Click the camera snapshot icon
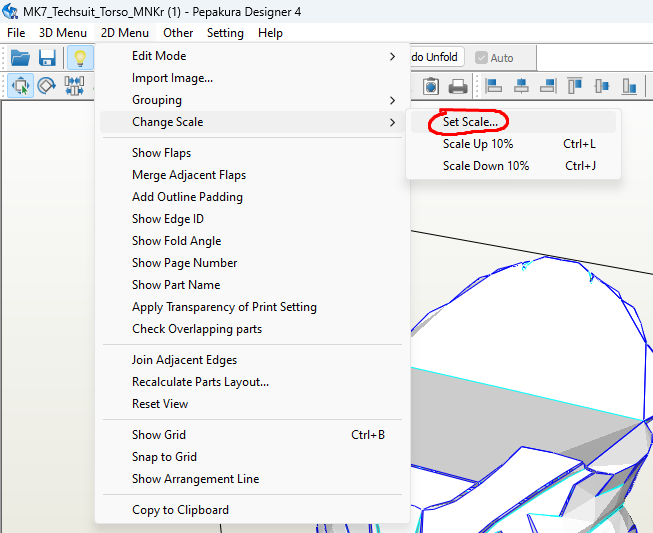This screenshot has width=653, height=533. click(431, 86)
